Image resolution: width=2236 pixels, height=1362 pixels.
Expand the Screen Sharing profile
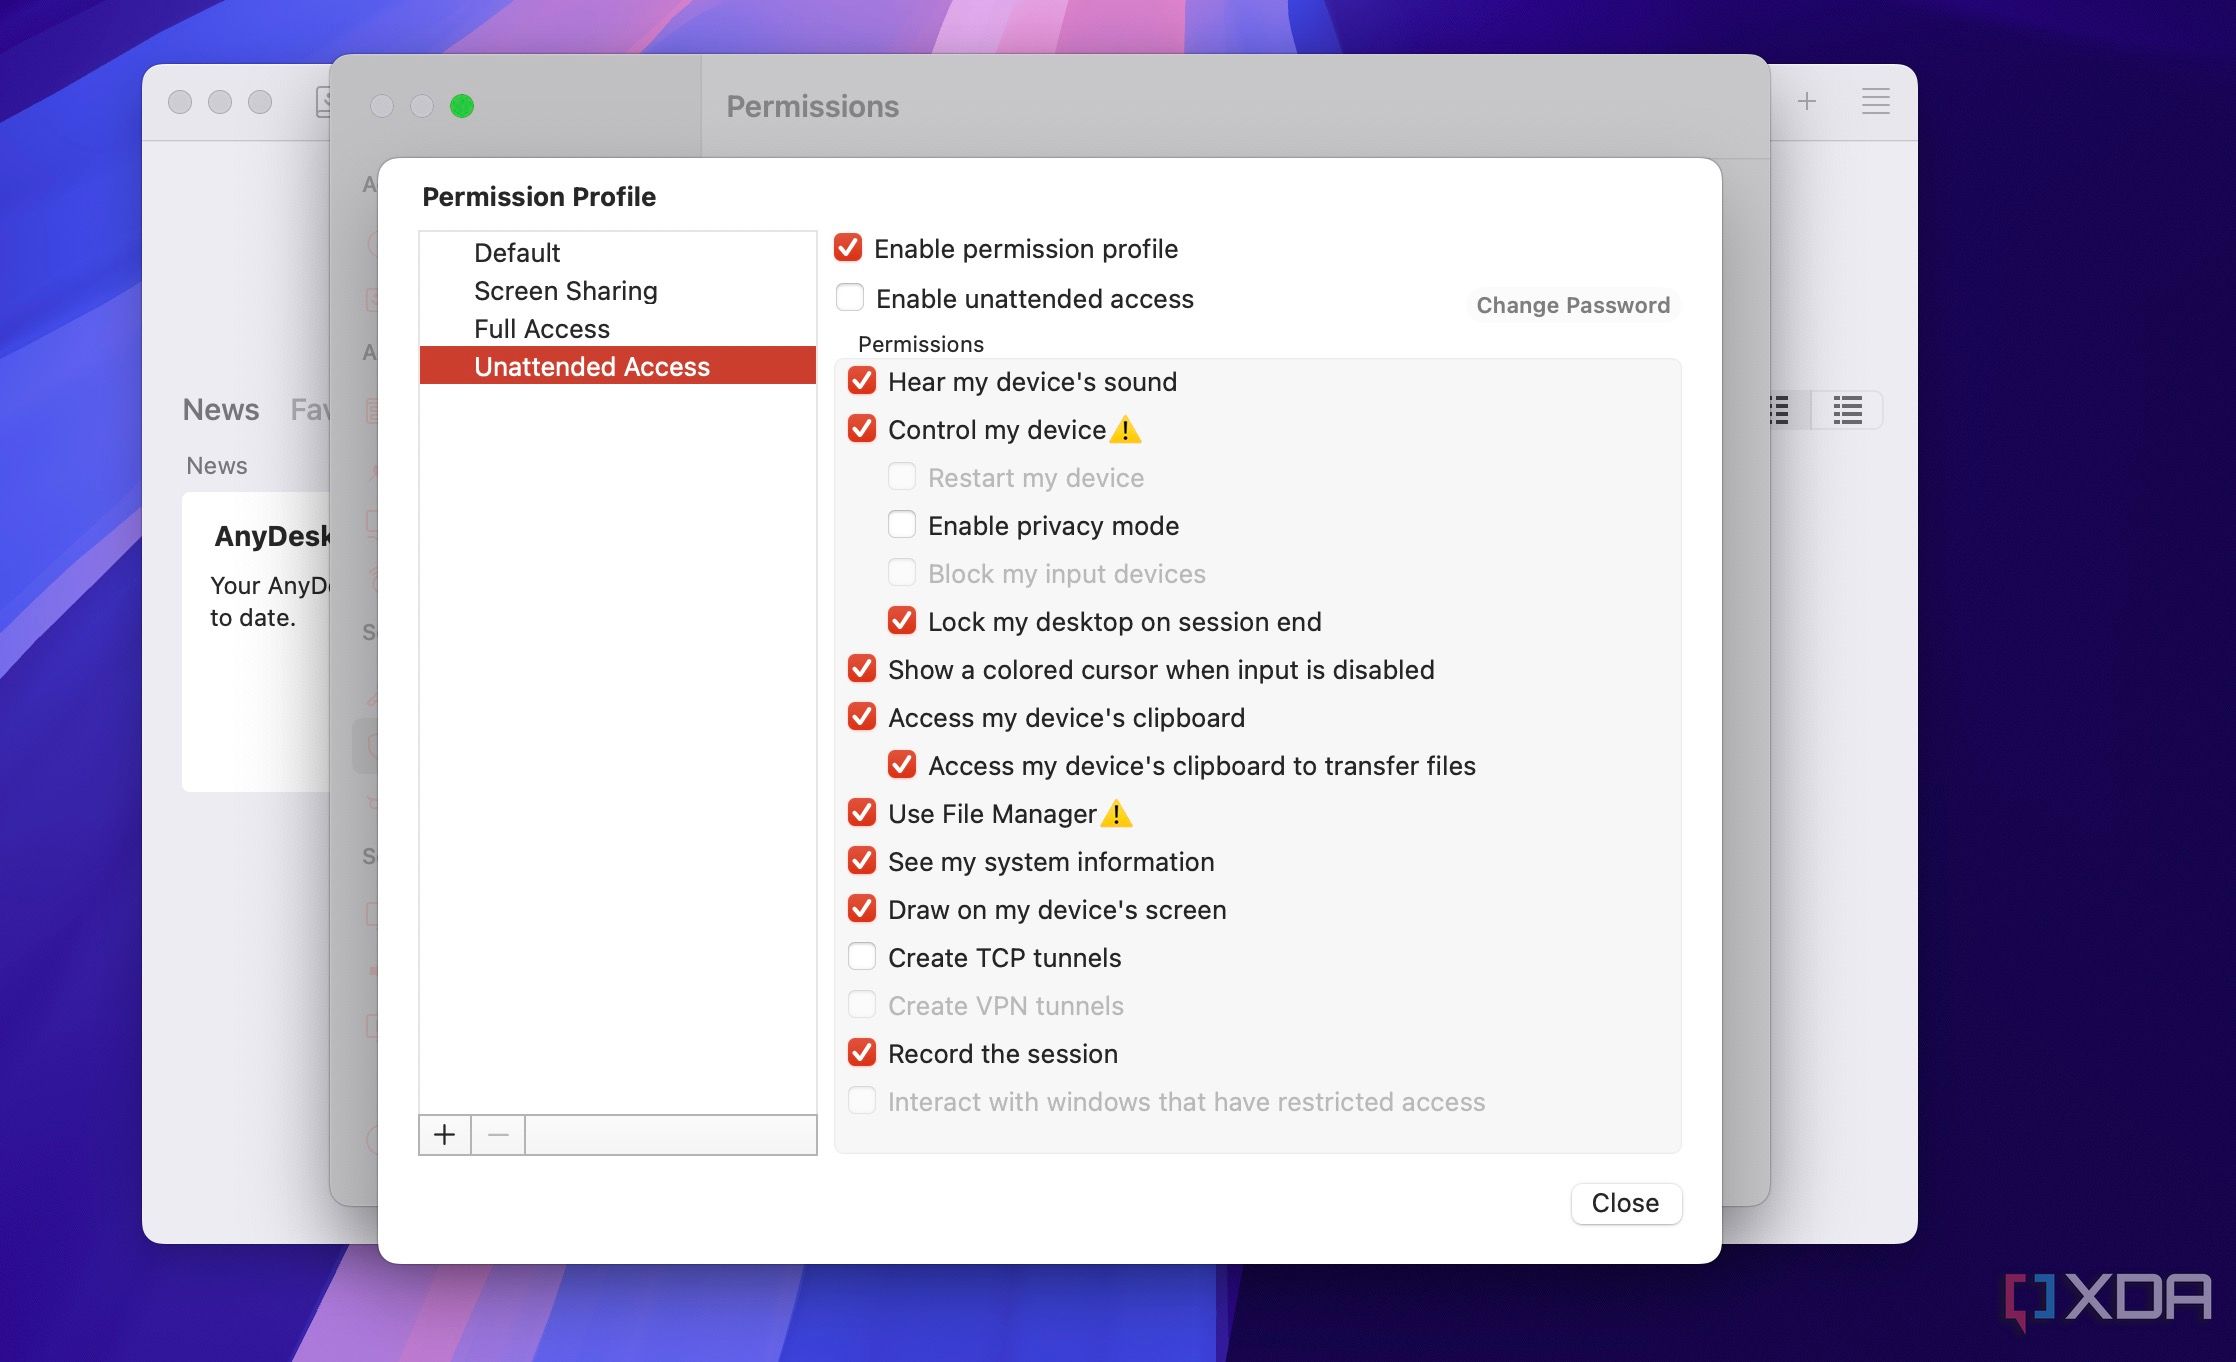565,289
